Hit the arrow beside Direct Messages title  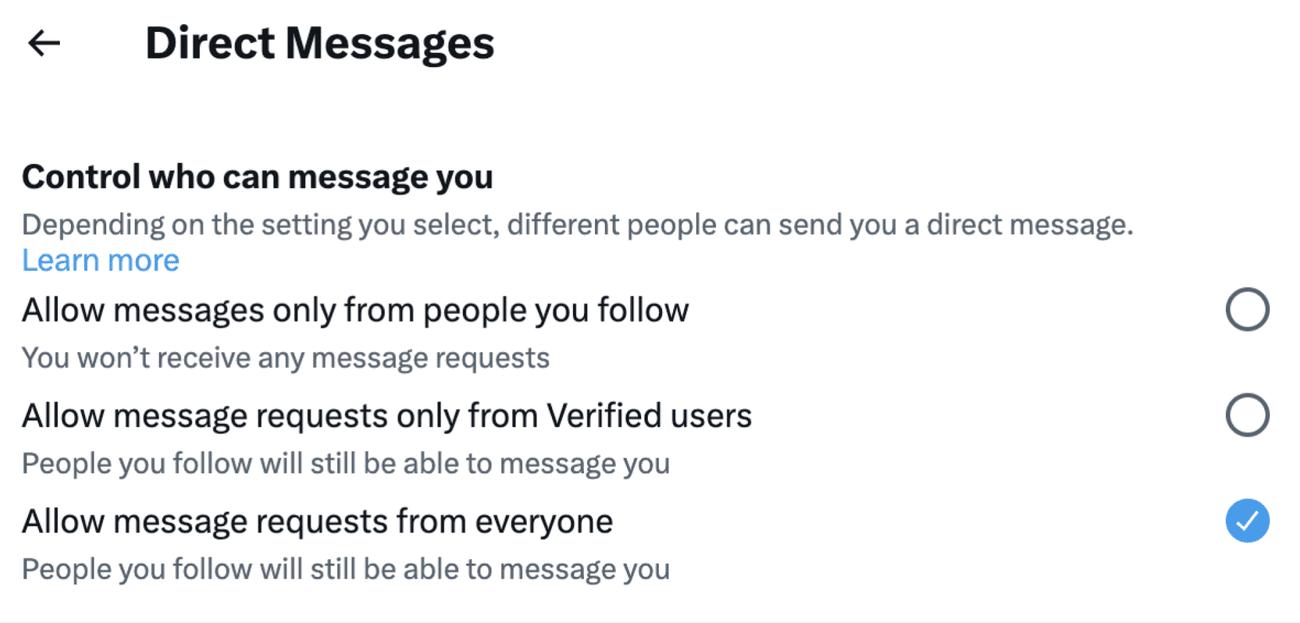(x=42, y=42)
